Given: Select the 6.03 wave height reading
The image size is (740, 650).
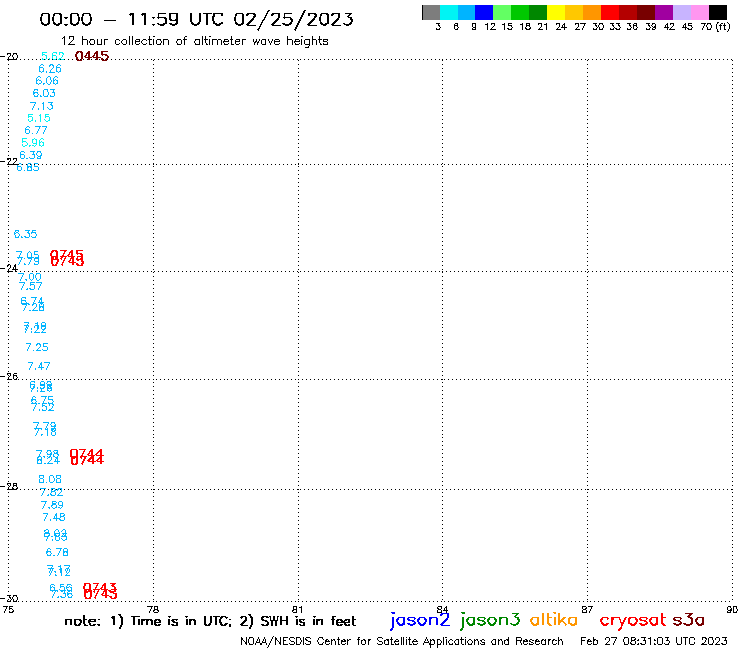Looking at the screenshot, I should click(x=44, y=93).
